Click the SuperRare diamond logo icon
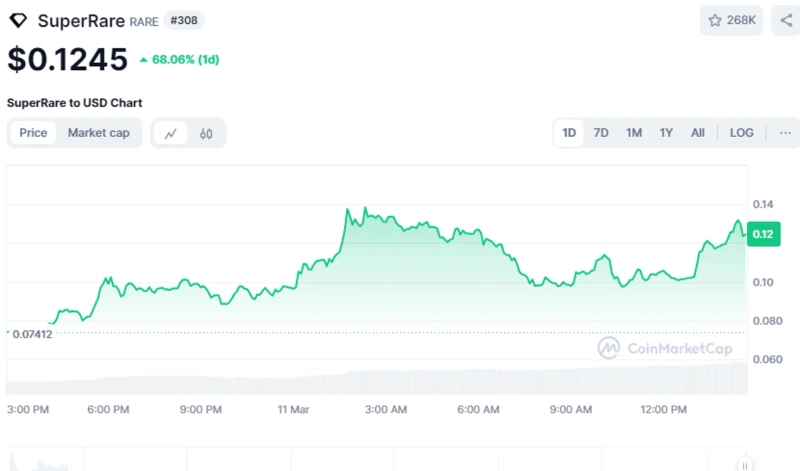The height and width of the screenshot is (471, 800). point(19,21)
